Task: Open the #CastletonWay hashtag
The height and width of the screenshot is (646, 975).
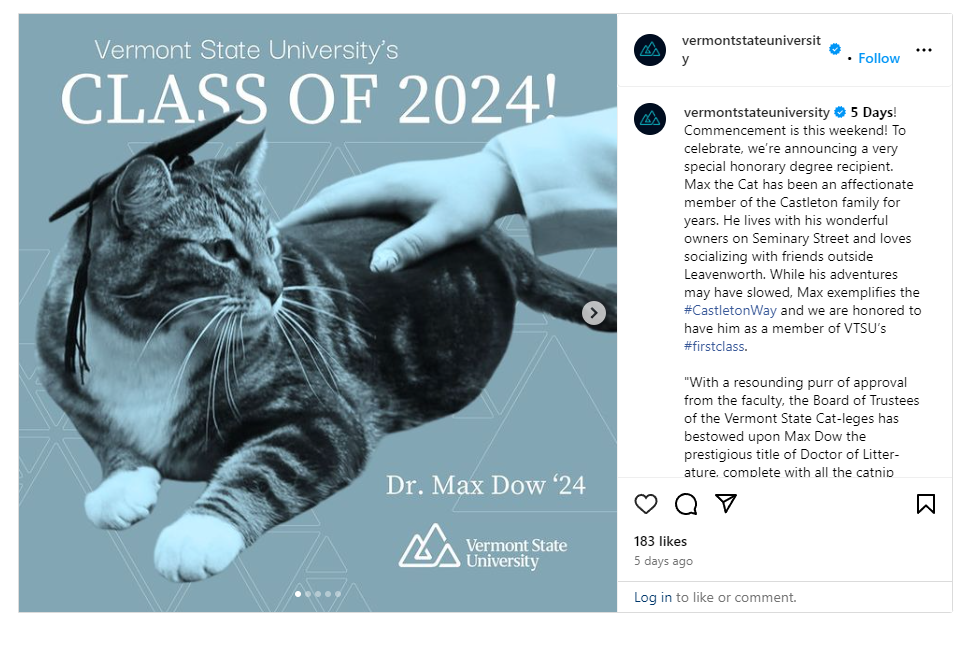Action: click(730, 311)
